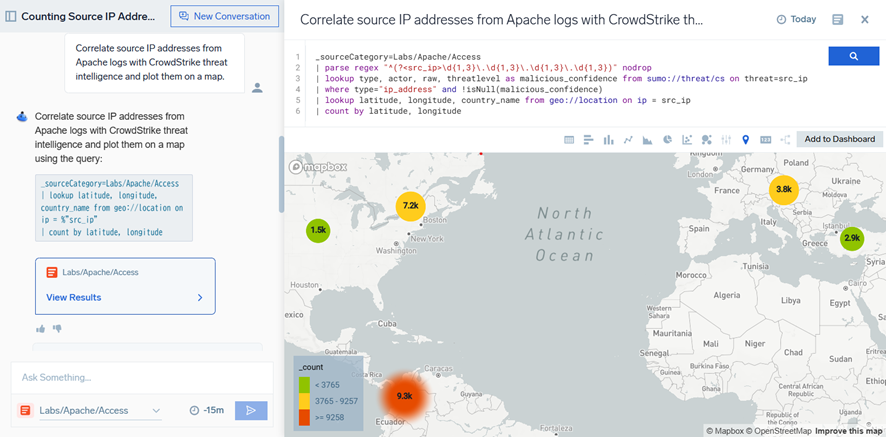Viewport: 886px width, 437px height.
Task: Choose the line chart visualization icon
Action: pyautogui.click(x=628, y=140)
